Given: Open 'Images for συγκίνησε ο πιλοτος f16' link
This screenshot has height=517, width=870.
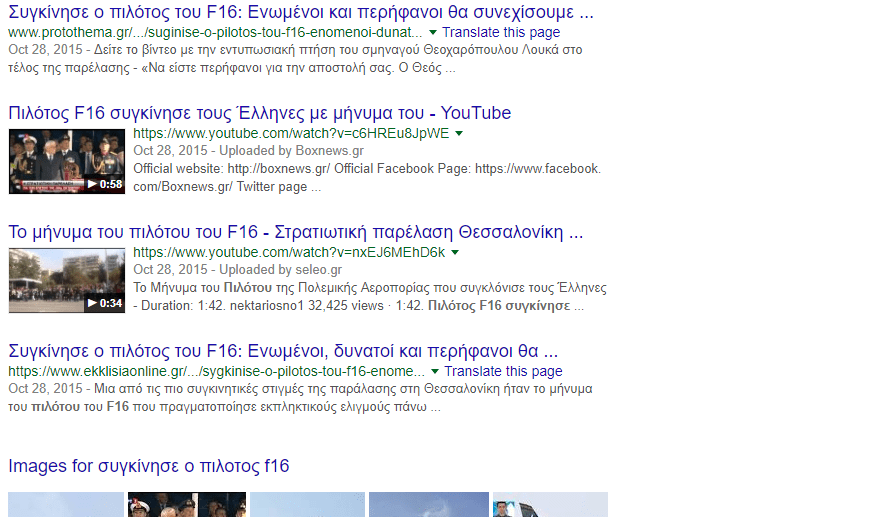Looking at the screenshot, I should 149,466.
